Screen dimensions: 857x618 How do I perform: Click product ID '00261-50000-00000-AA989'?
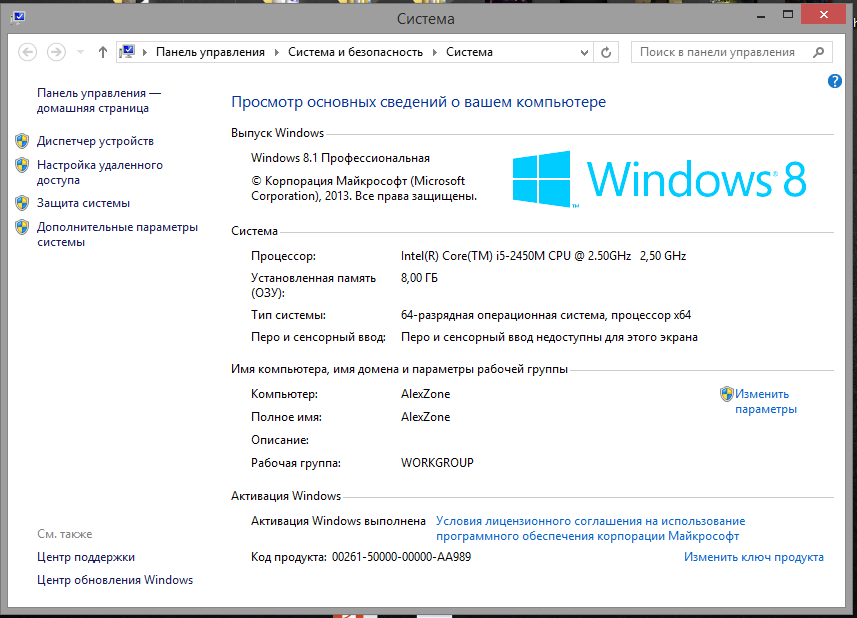[401, 557]
